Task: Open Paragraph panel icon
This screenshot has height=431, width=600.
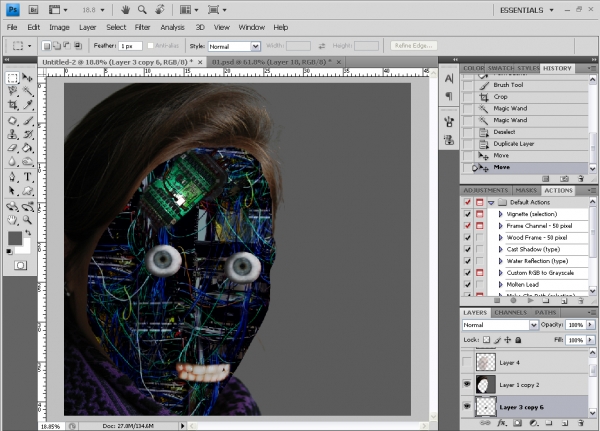Action: [449, 96]
